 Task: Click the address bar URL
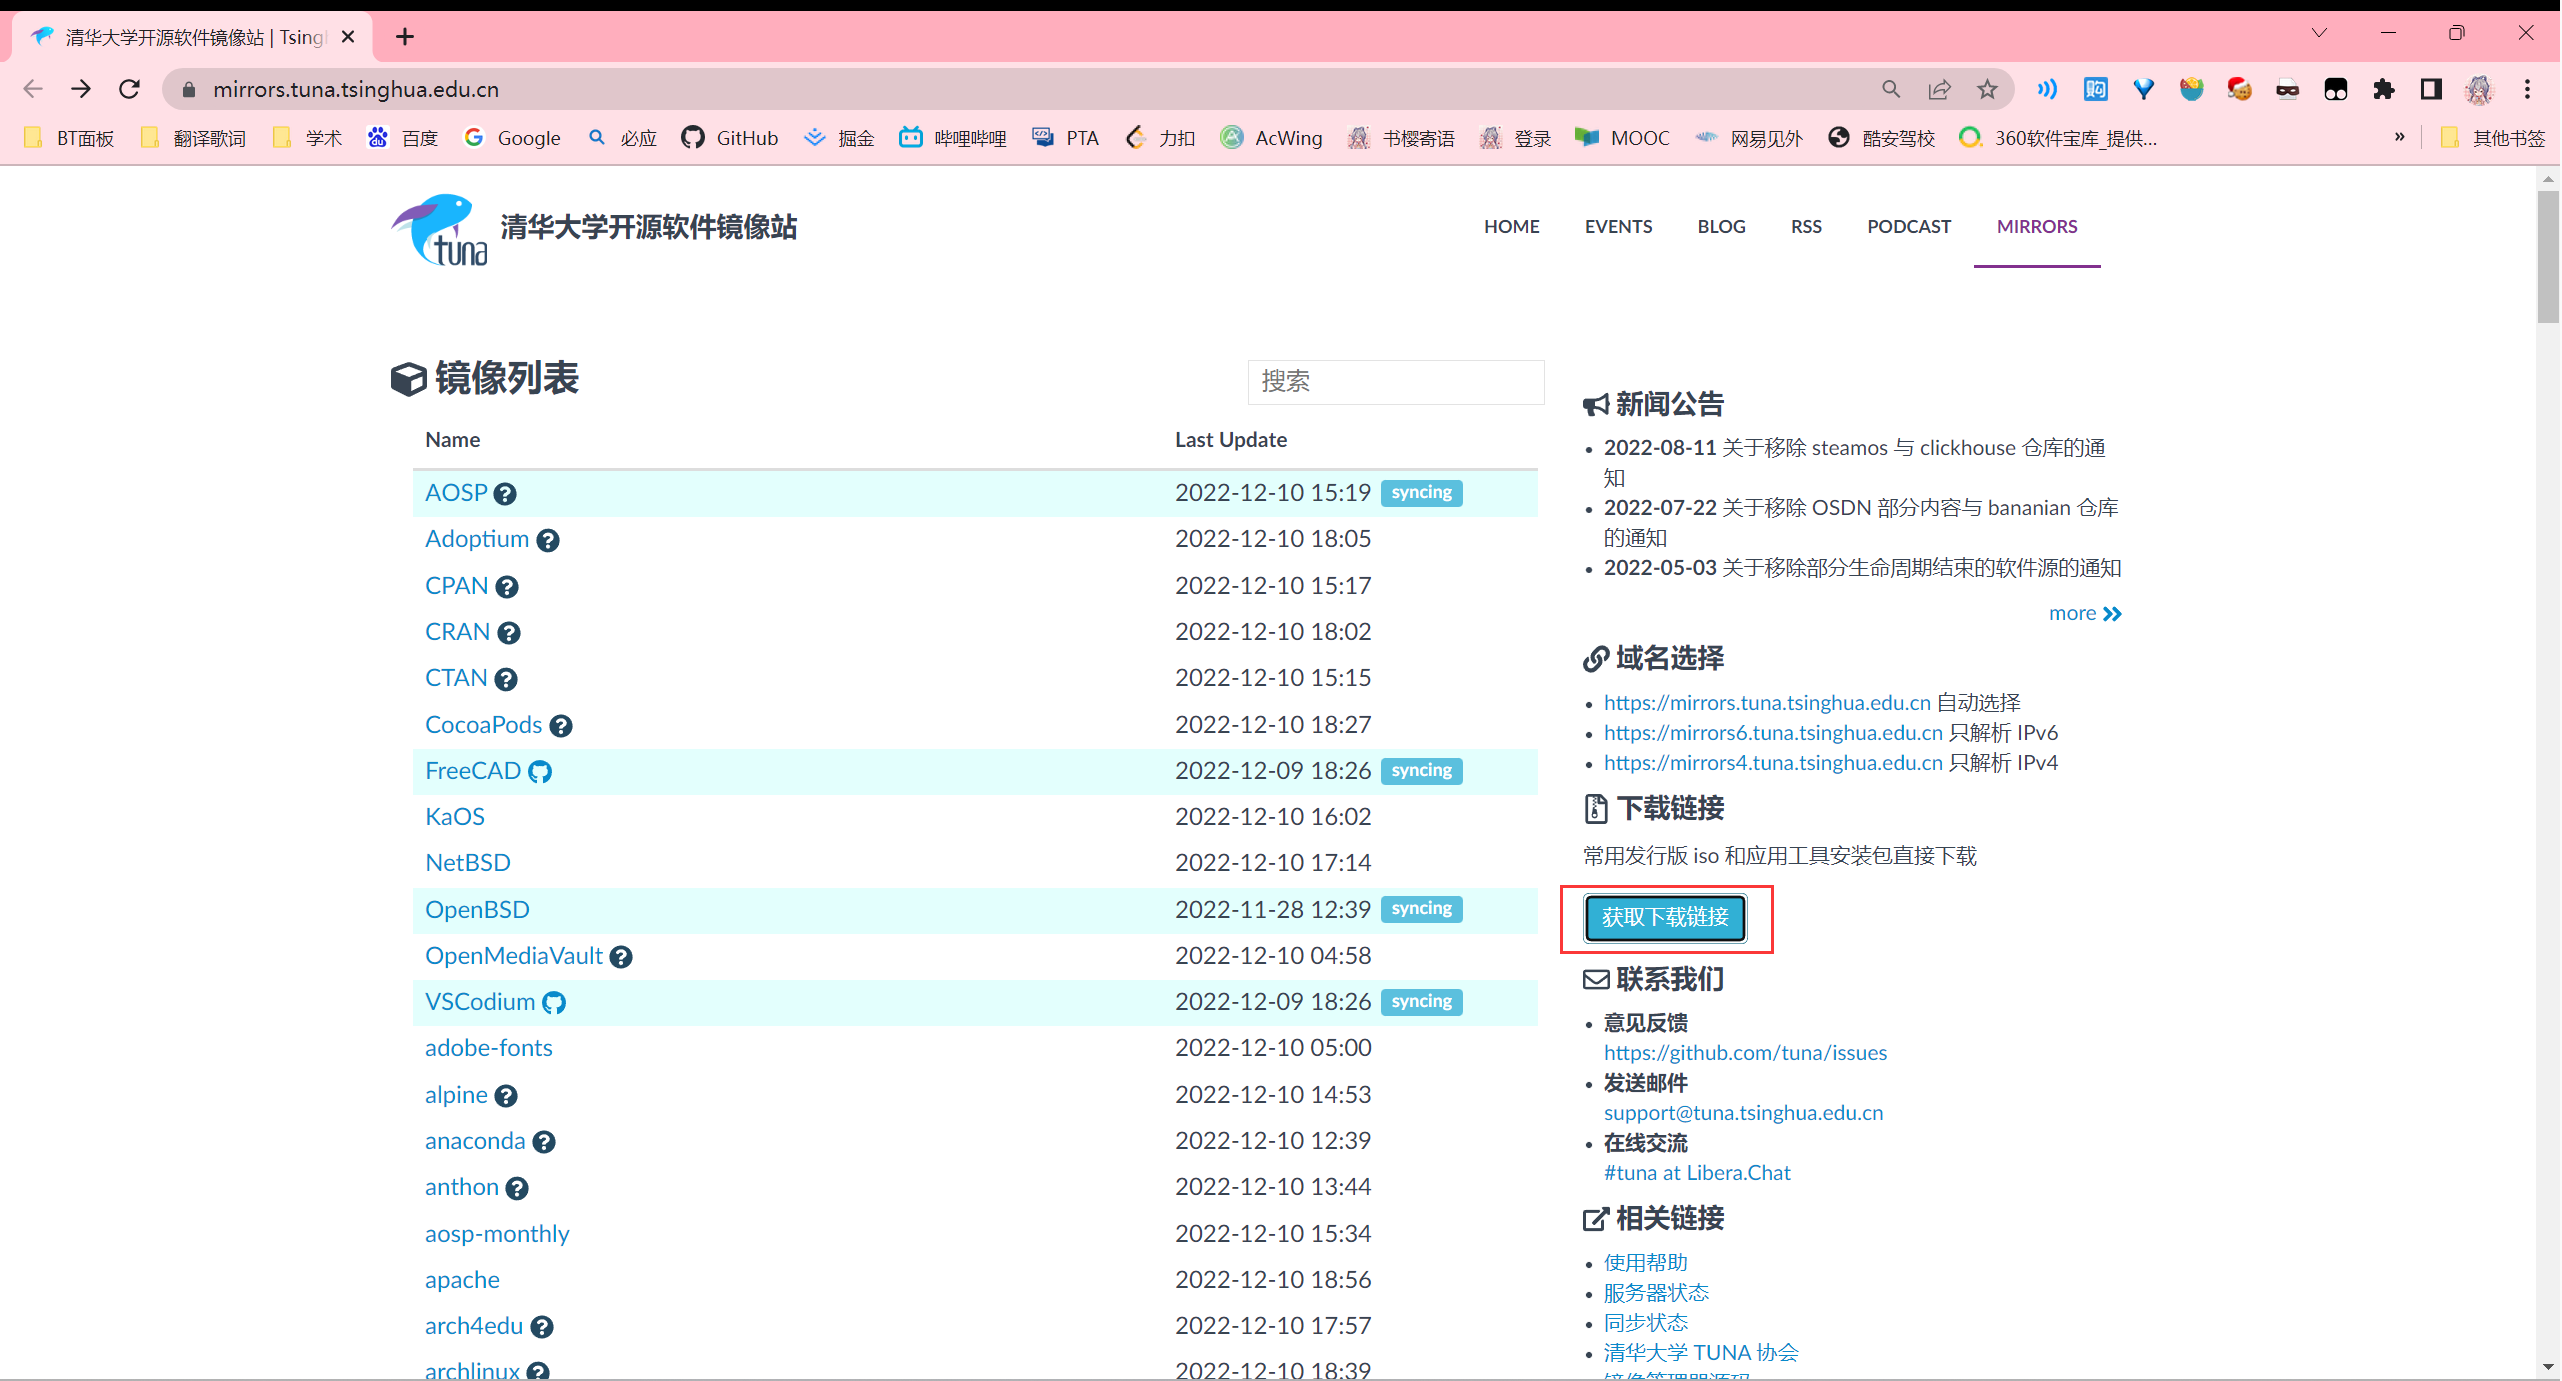[x=355, y=89]
